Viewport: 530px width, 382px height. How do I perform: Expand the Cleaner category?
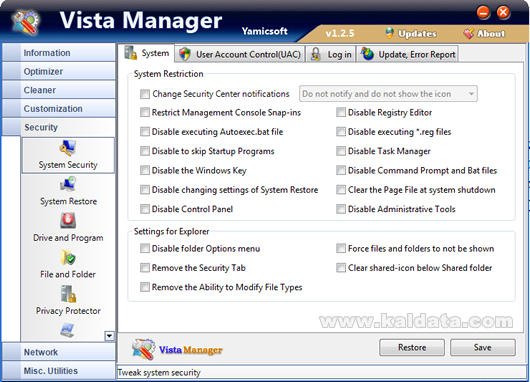tap(58, 90)
